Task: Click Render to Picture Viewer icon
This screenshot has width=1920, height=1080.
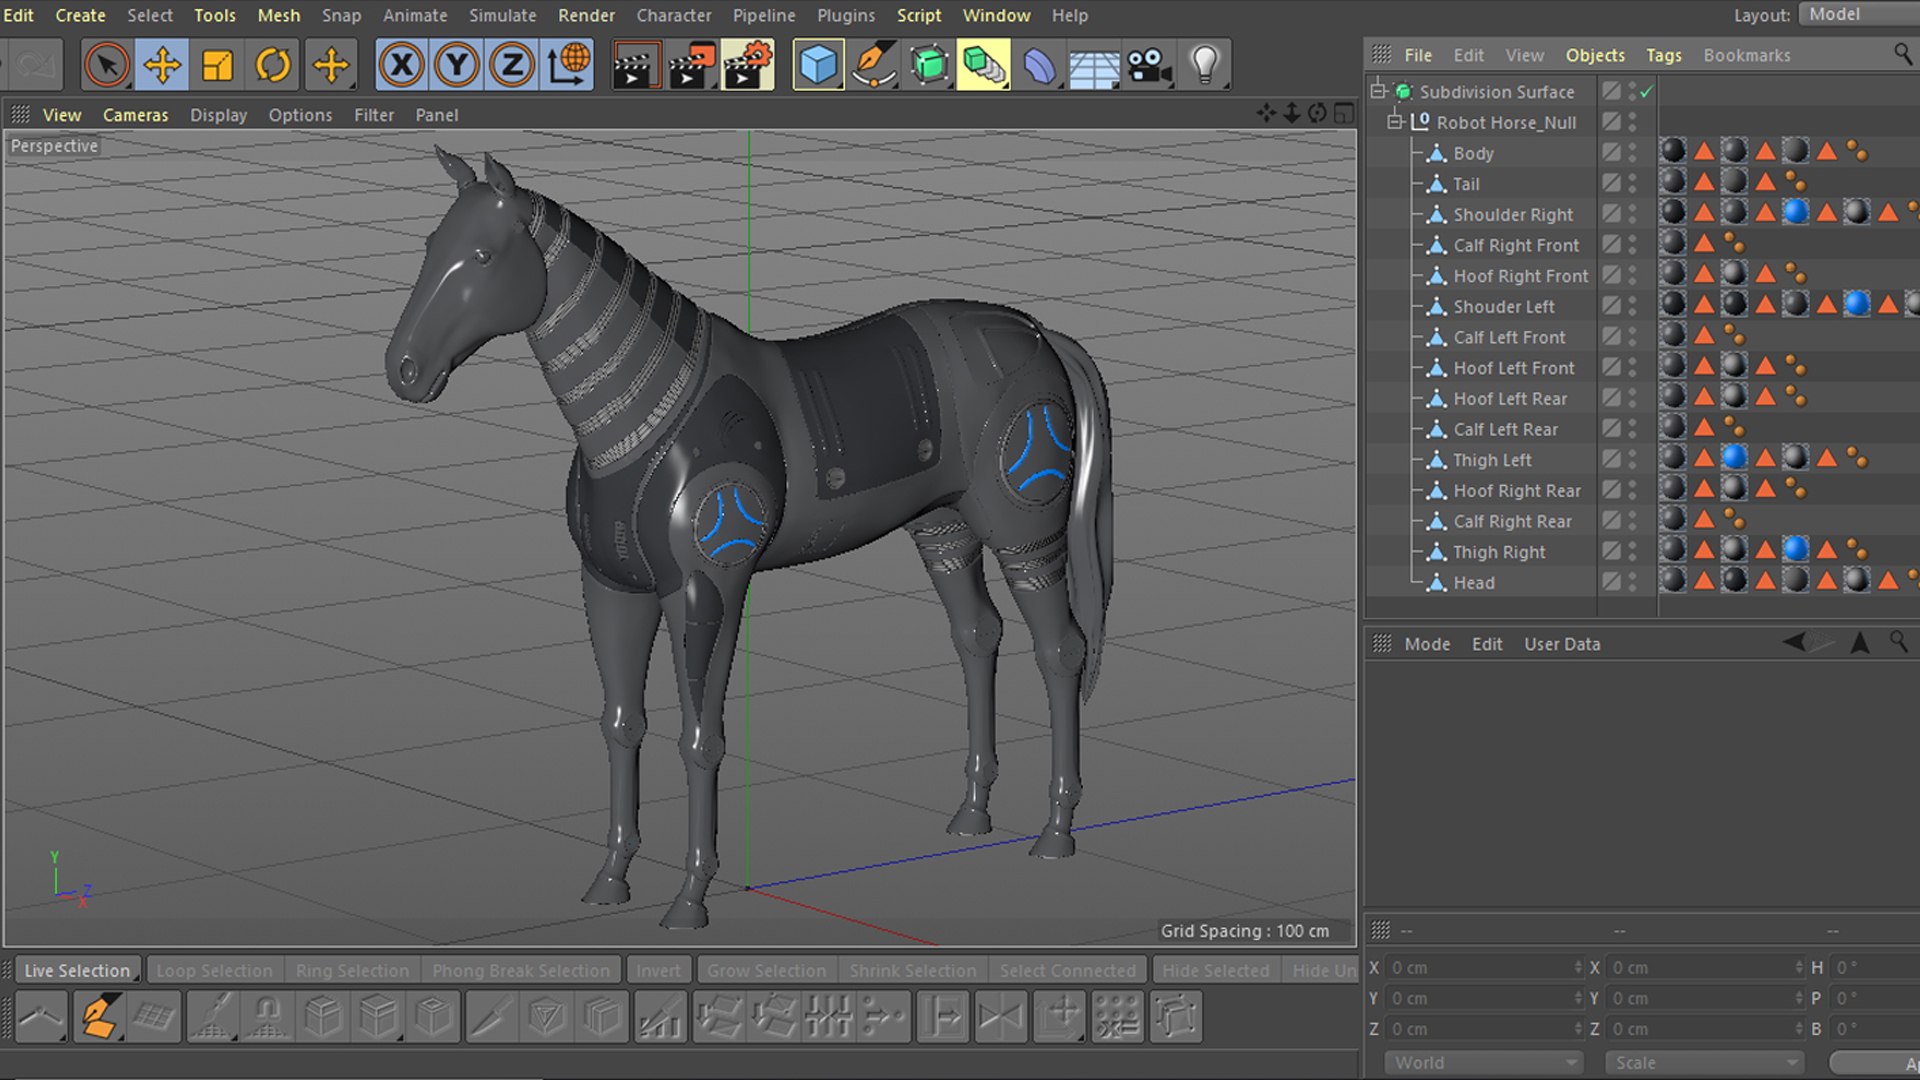Action: [x=692, y=65]
